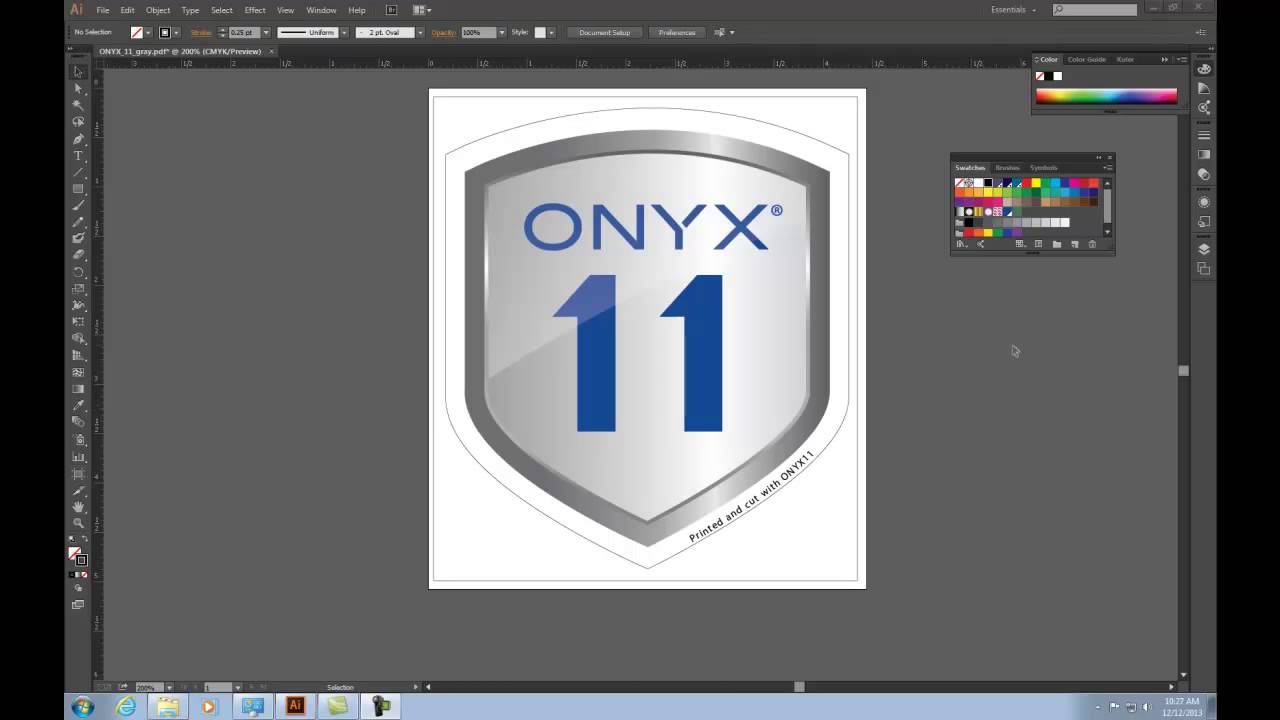Toggle the Fill and Stroke indicator in toolbox
The height and width of the screenshot is (720, 1280).
pyautogui.click(x=77, y=555)
